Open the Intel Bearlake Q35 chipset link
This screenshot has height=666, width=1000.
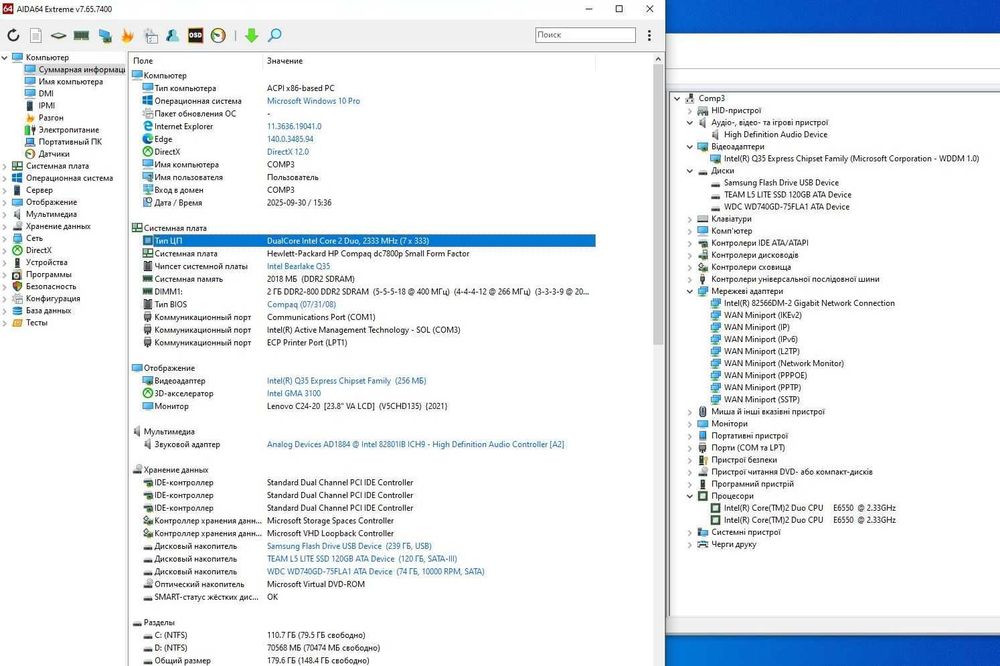pyautogui.click(x=298, y=266)
